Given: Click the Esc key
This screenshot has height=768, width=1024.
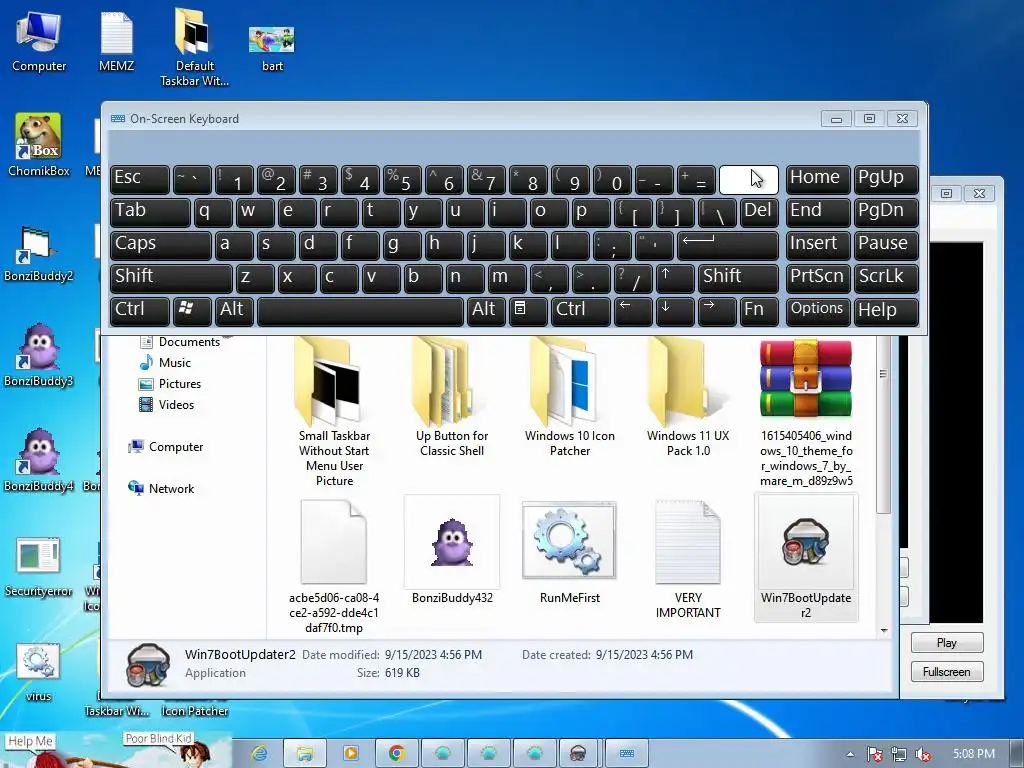Looking at the screenshot, I should [140, 179].
